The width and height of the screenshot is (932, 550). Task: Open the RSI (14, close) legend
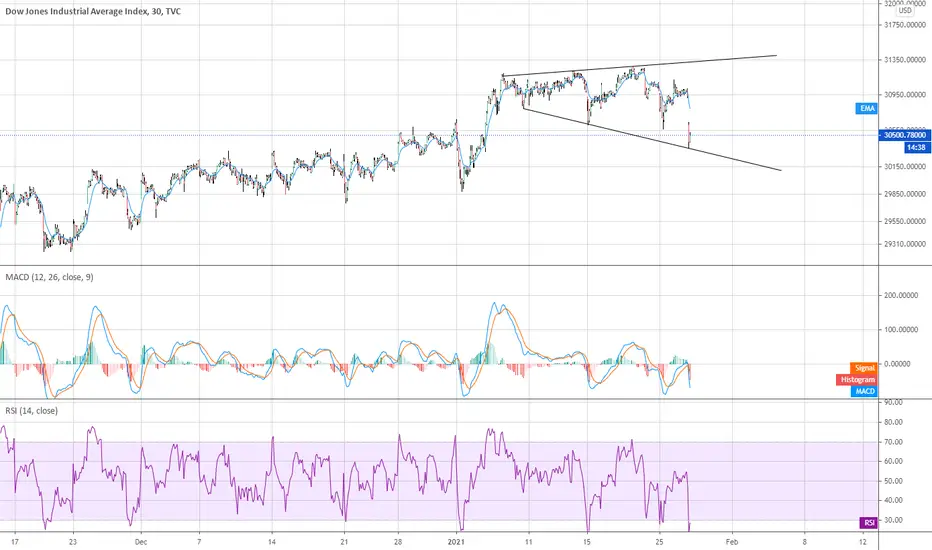point(32,411)
